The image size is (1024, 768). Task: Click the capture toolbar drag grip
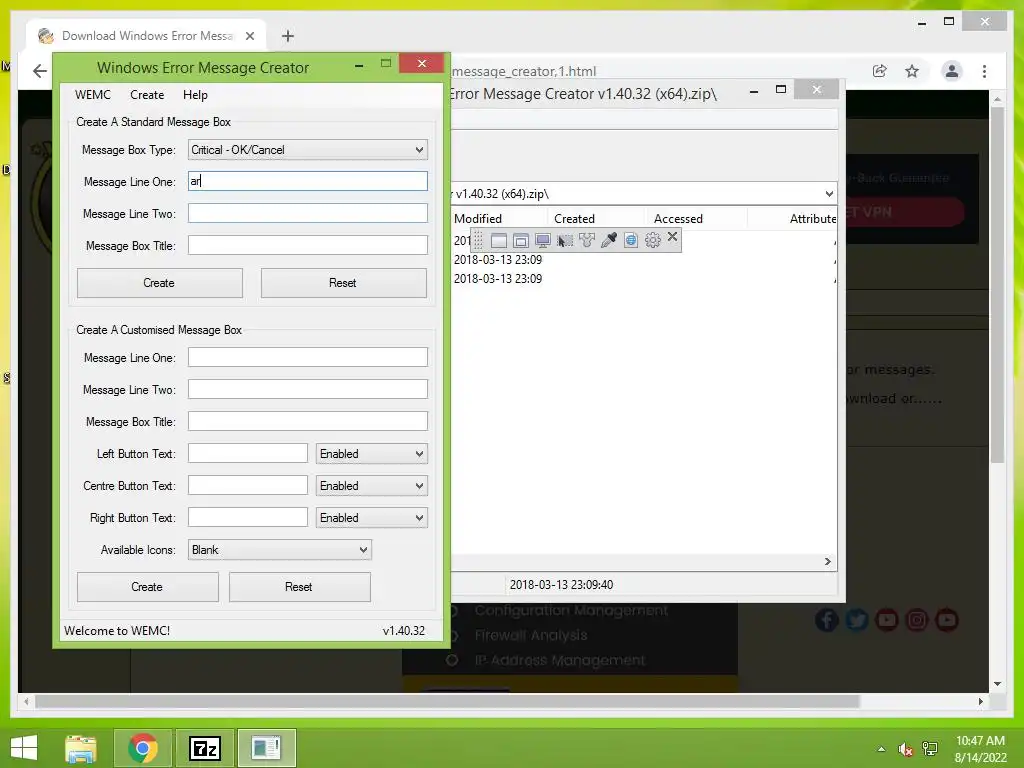478,240
